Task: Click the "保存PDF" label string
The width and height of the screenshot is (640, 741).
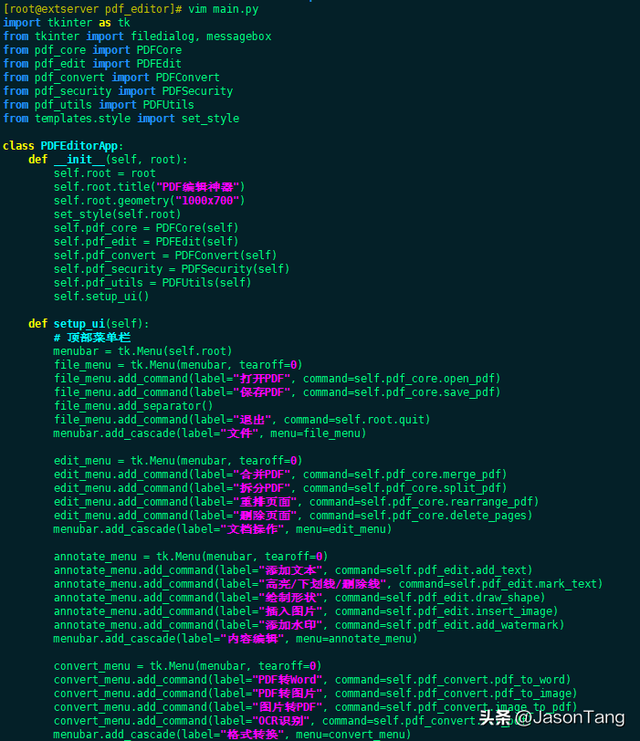Action: pos(262,393)
